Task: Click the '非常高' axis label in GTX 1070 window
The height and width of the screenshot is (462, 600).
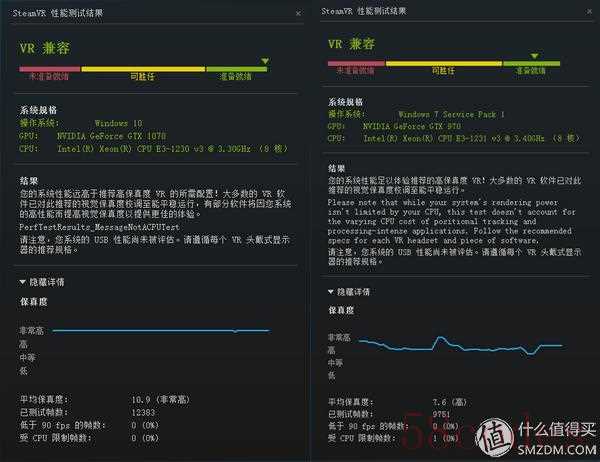Action: click(x=32, y=330)
